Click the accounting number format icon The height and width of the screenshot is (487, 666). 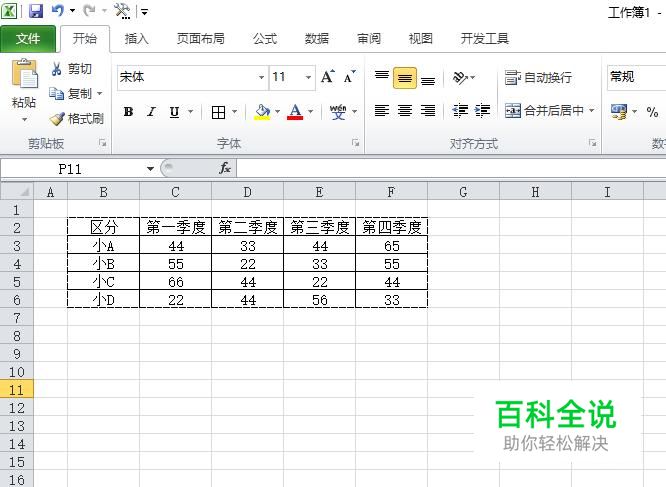(x=619, y=112)
